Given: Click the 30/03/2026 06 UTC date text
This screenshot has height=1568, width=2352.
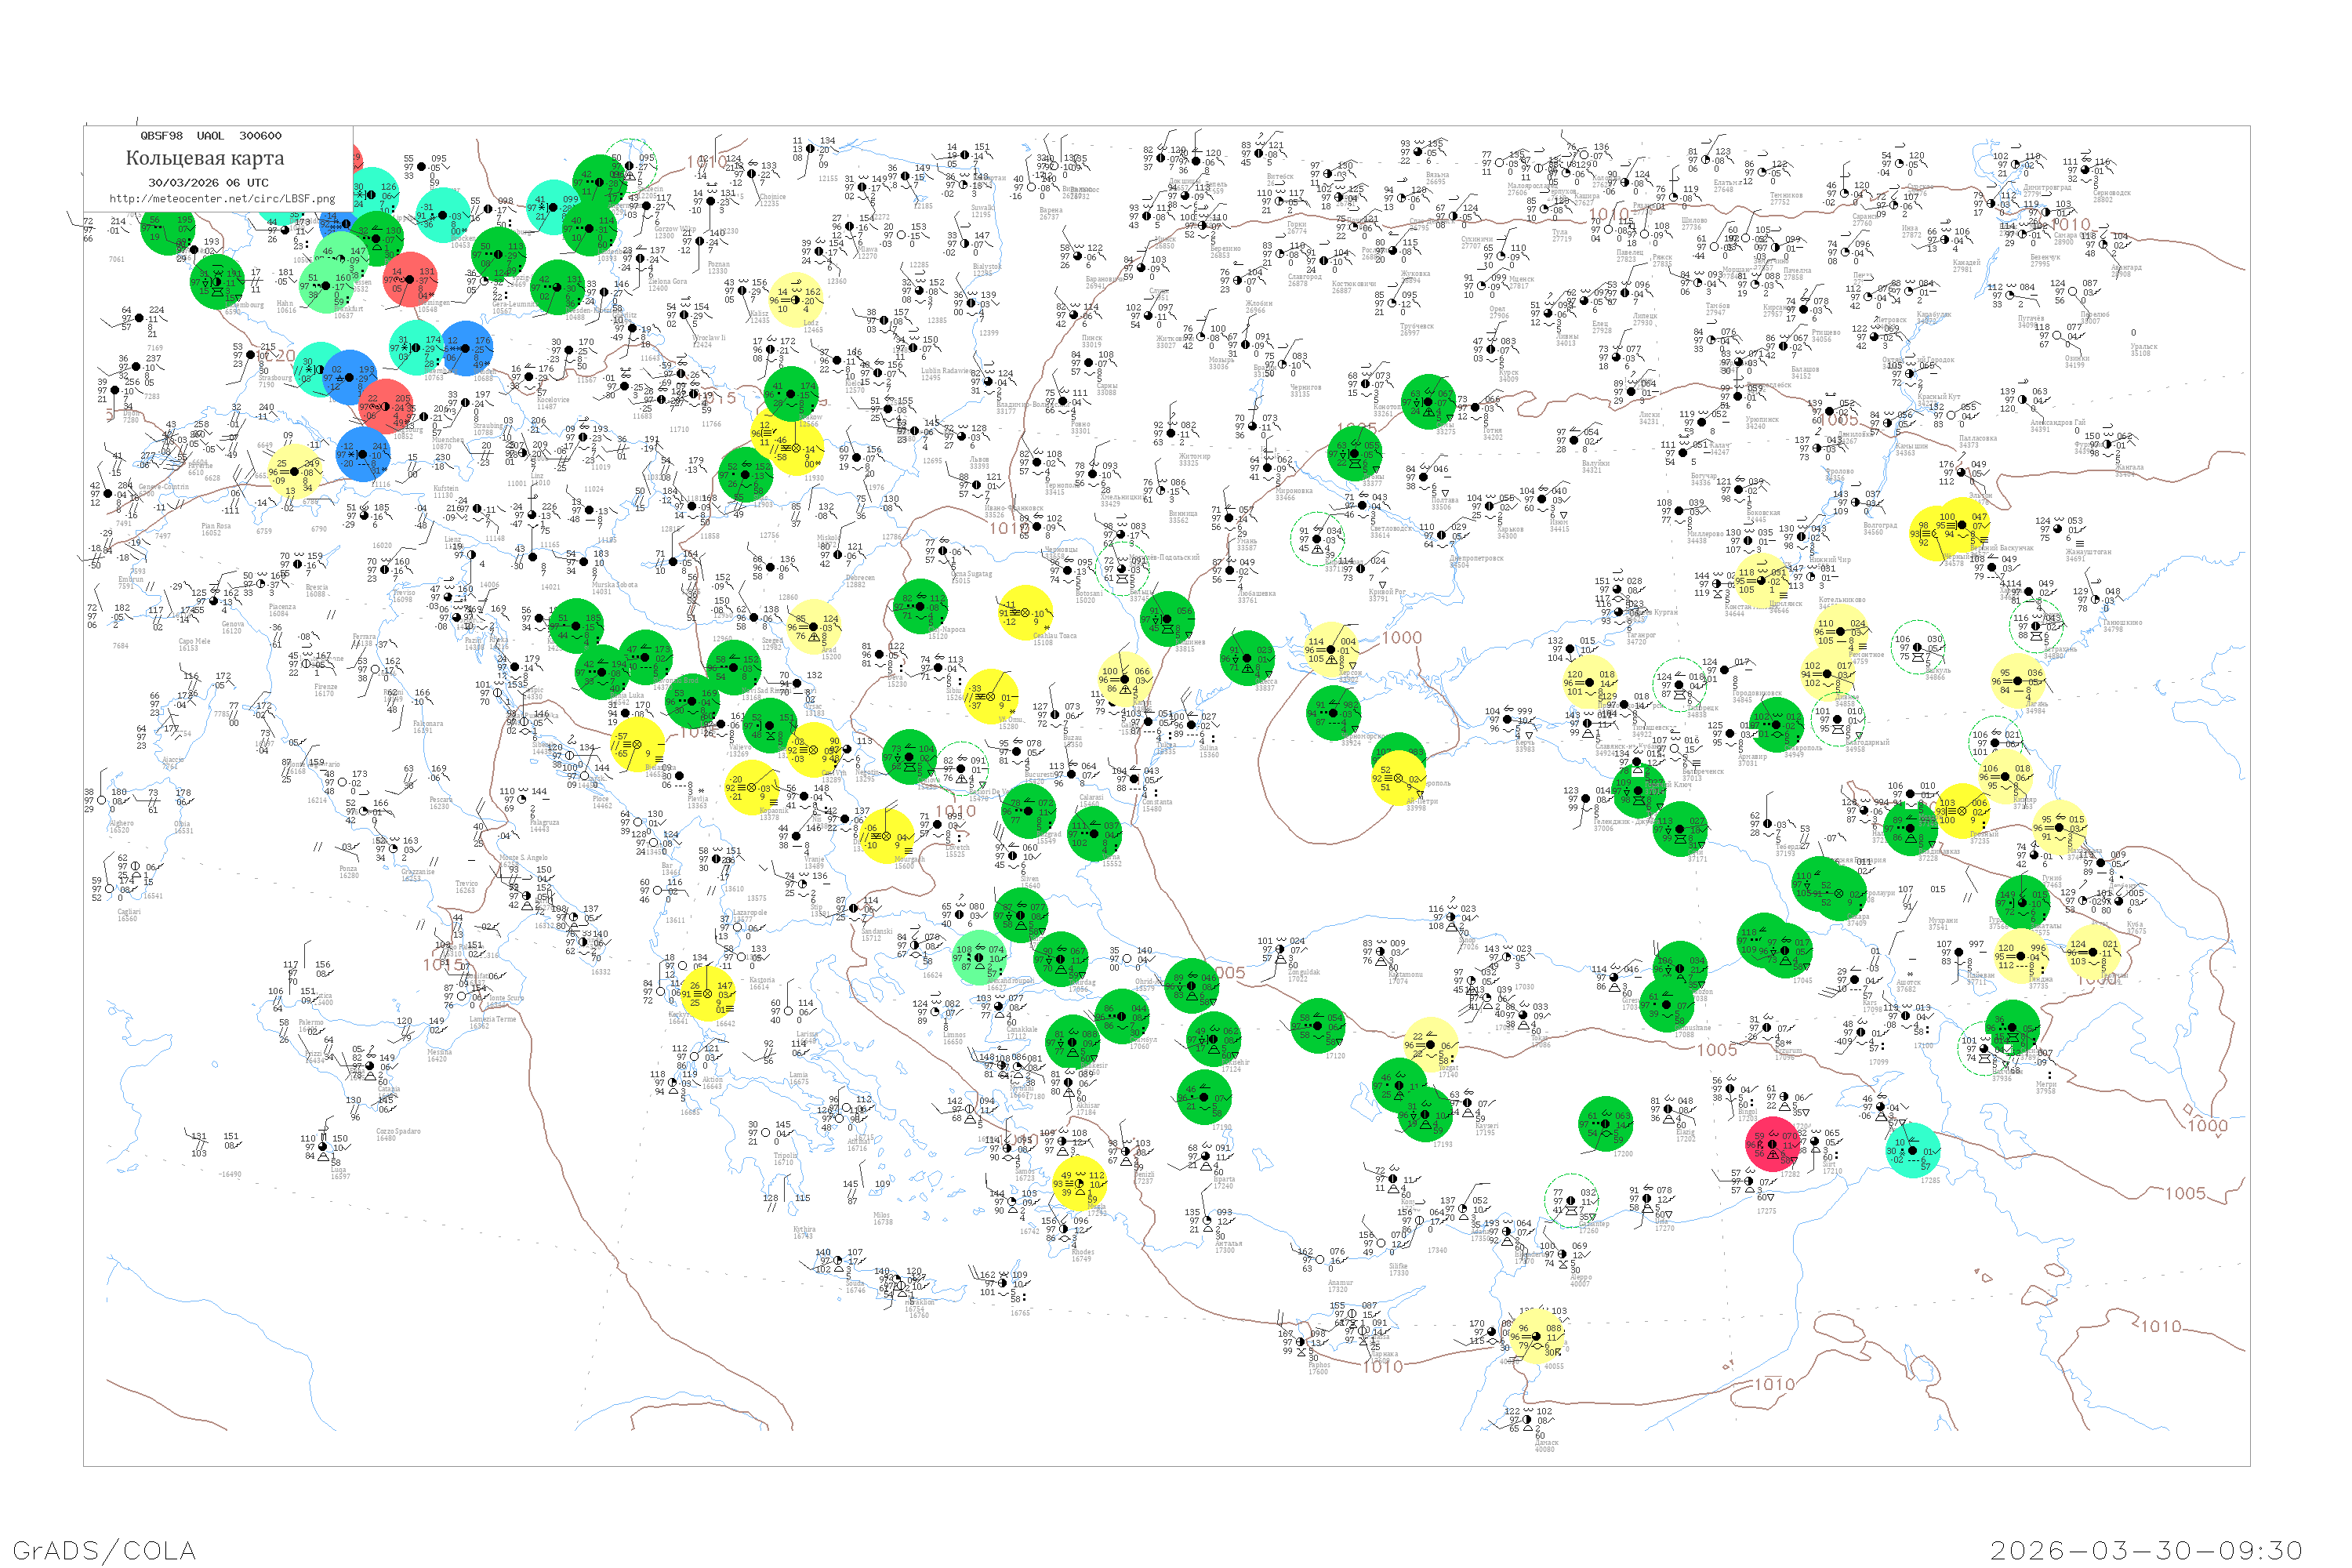Looking at the screenshot, I should click(x=208, y=183).
